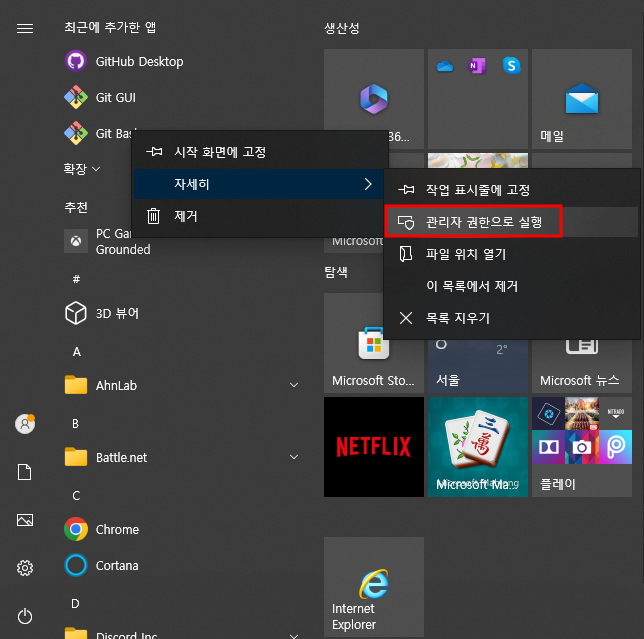Viewport: 644px width, 639px height.
Task: Open the Documents shortcut in the sidebar
Action: point(25,472)
